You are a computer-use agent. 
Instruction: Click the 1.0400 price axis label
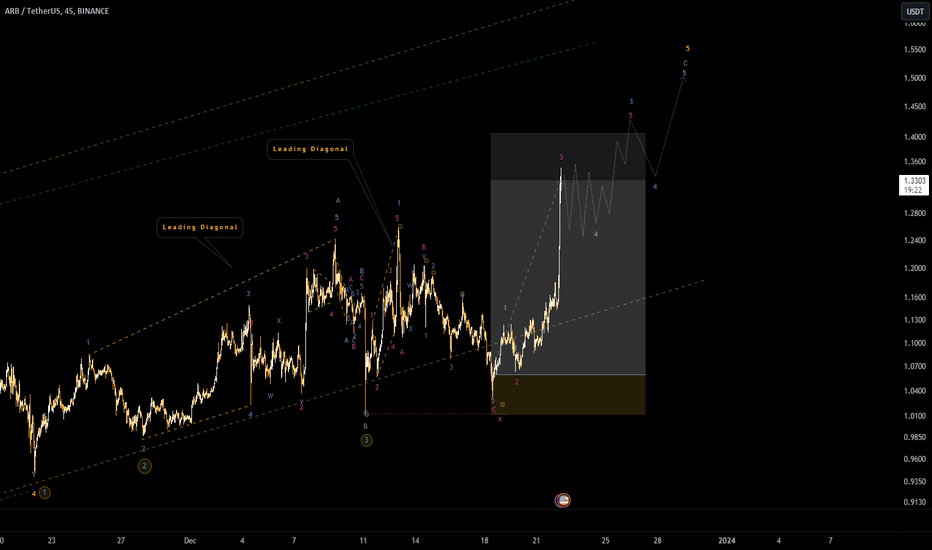pyautogui.click(x=915, y=391)
